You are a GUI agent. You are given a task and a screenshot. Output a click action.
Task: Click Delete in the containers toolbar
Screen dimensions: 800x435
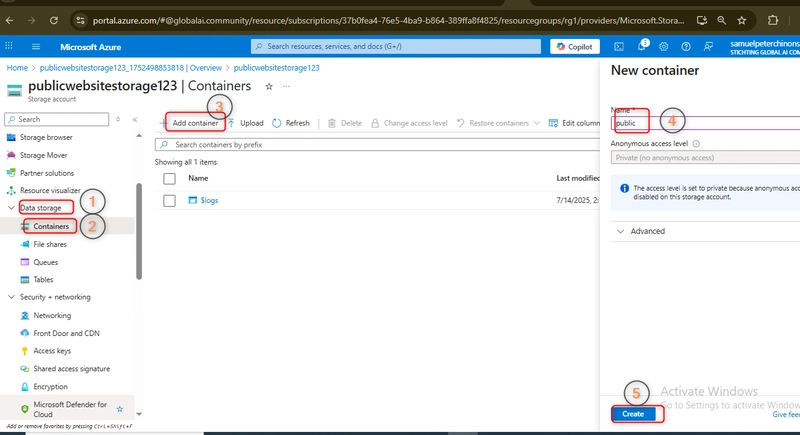click(345, 123)
